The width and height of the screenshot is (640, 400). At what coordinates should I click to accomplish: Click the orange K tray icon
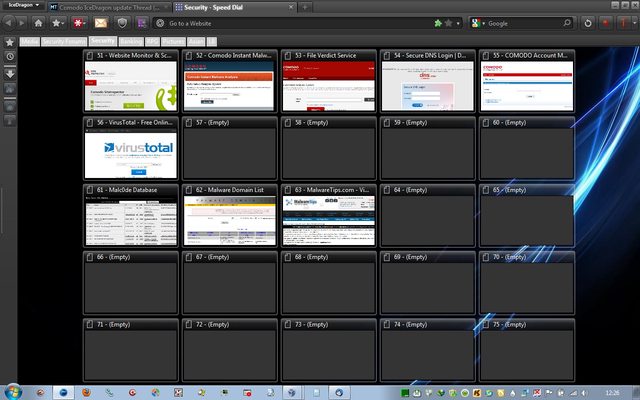(x=476, y=393)
